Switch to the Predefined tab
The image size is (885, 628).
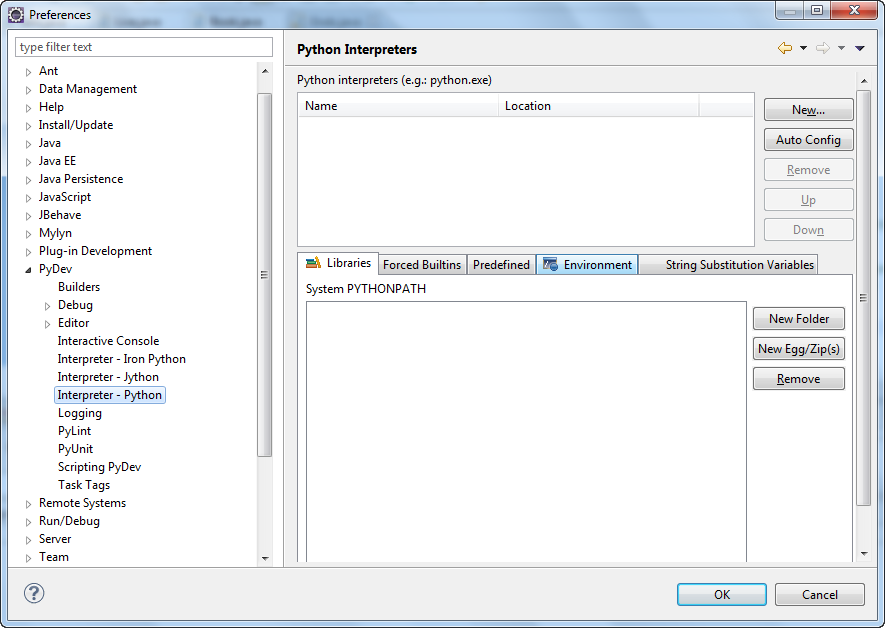(x=501, y=264)
